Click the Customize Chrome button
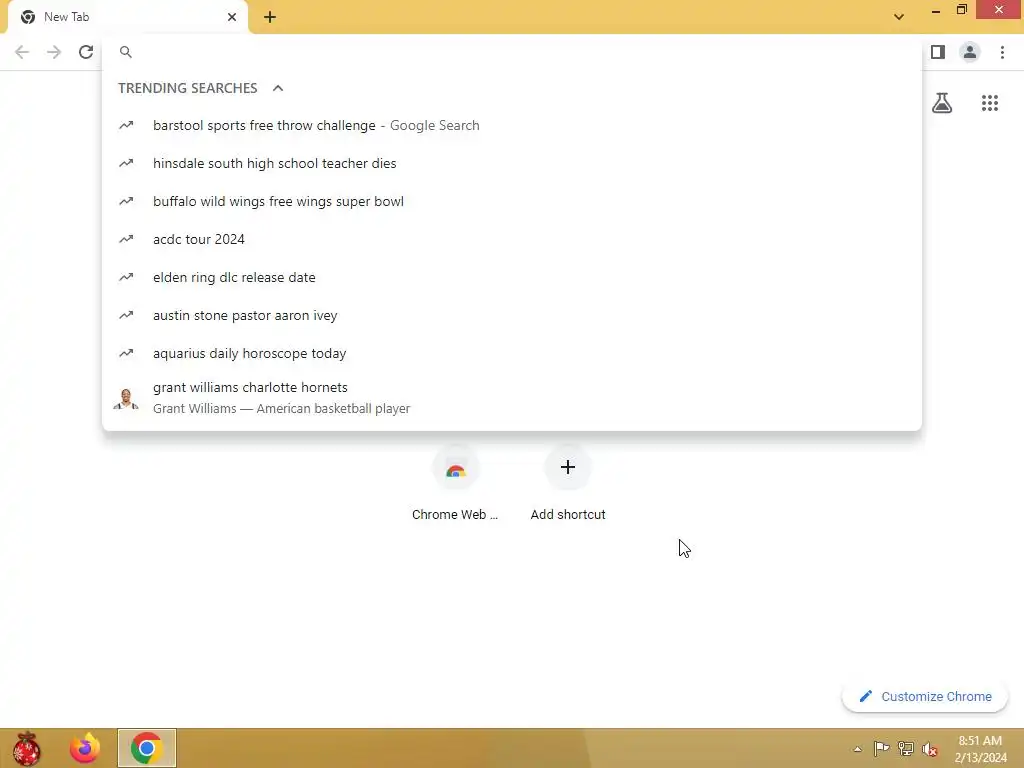The height and width of the screenshot is (768, 1024). [x=925, y=697]
